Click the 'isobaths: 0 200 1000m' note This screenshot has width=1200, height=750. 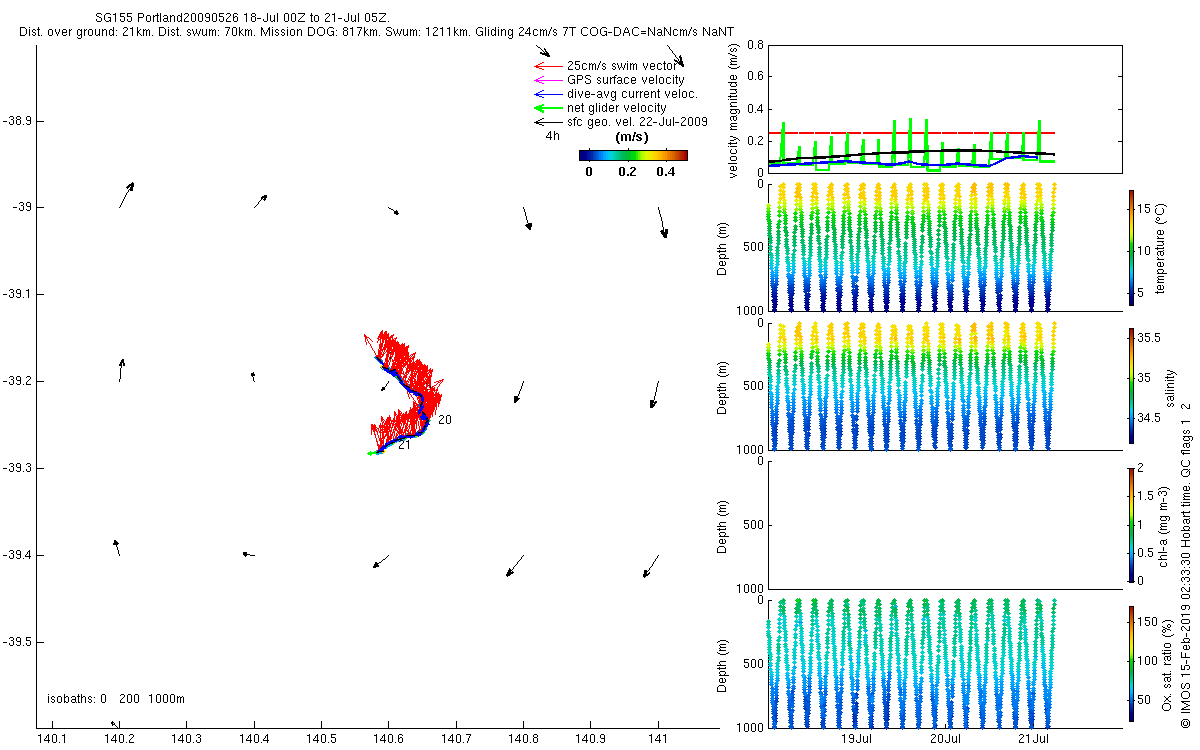116,699
